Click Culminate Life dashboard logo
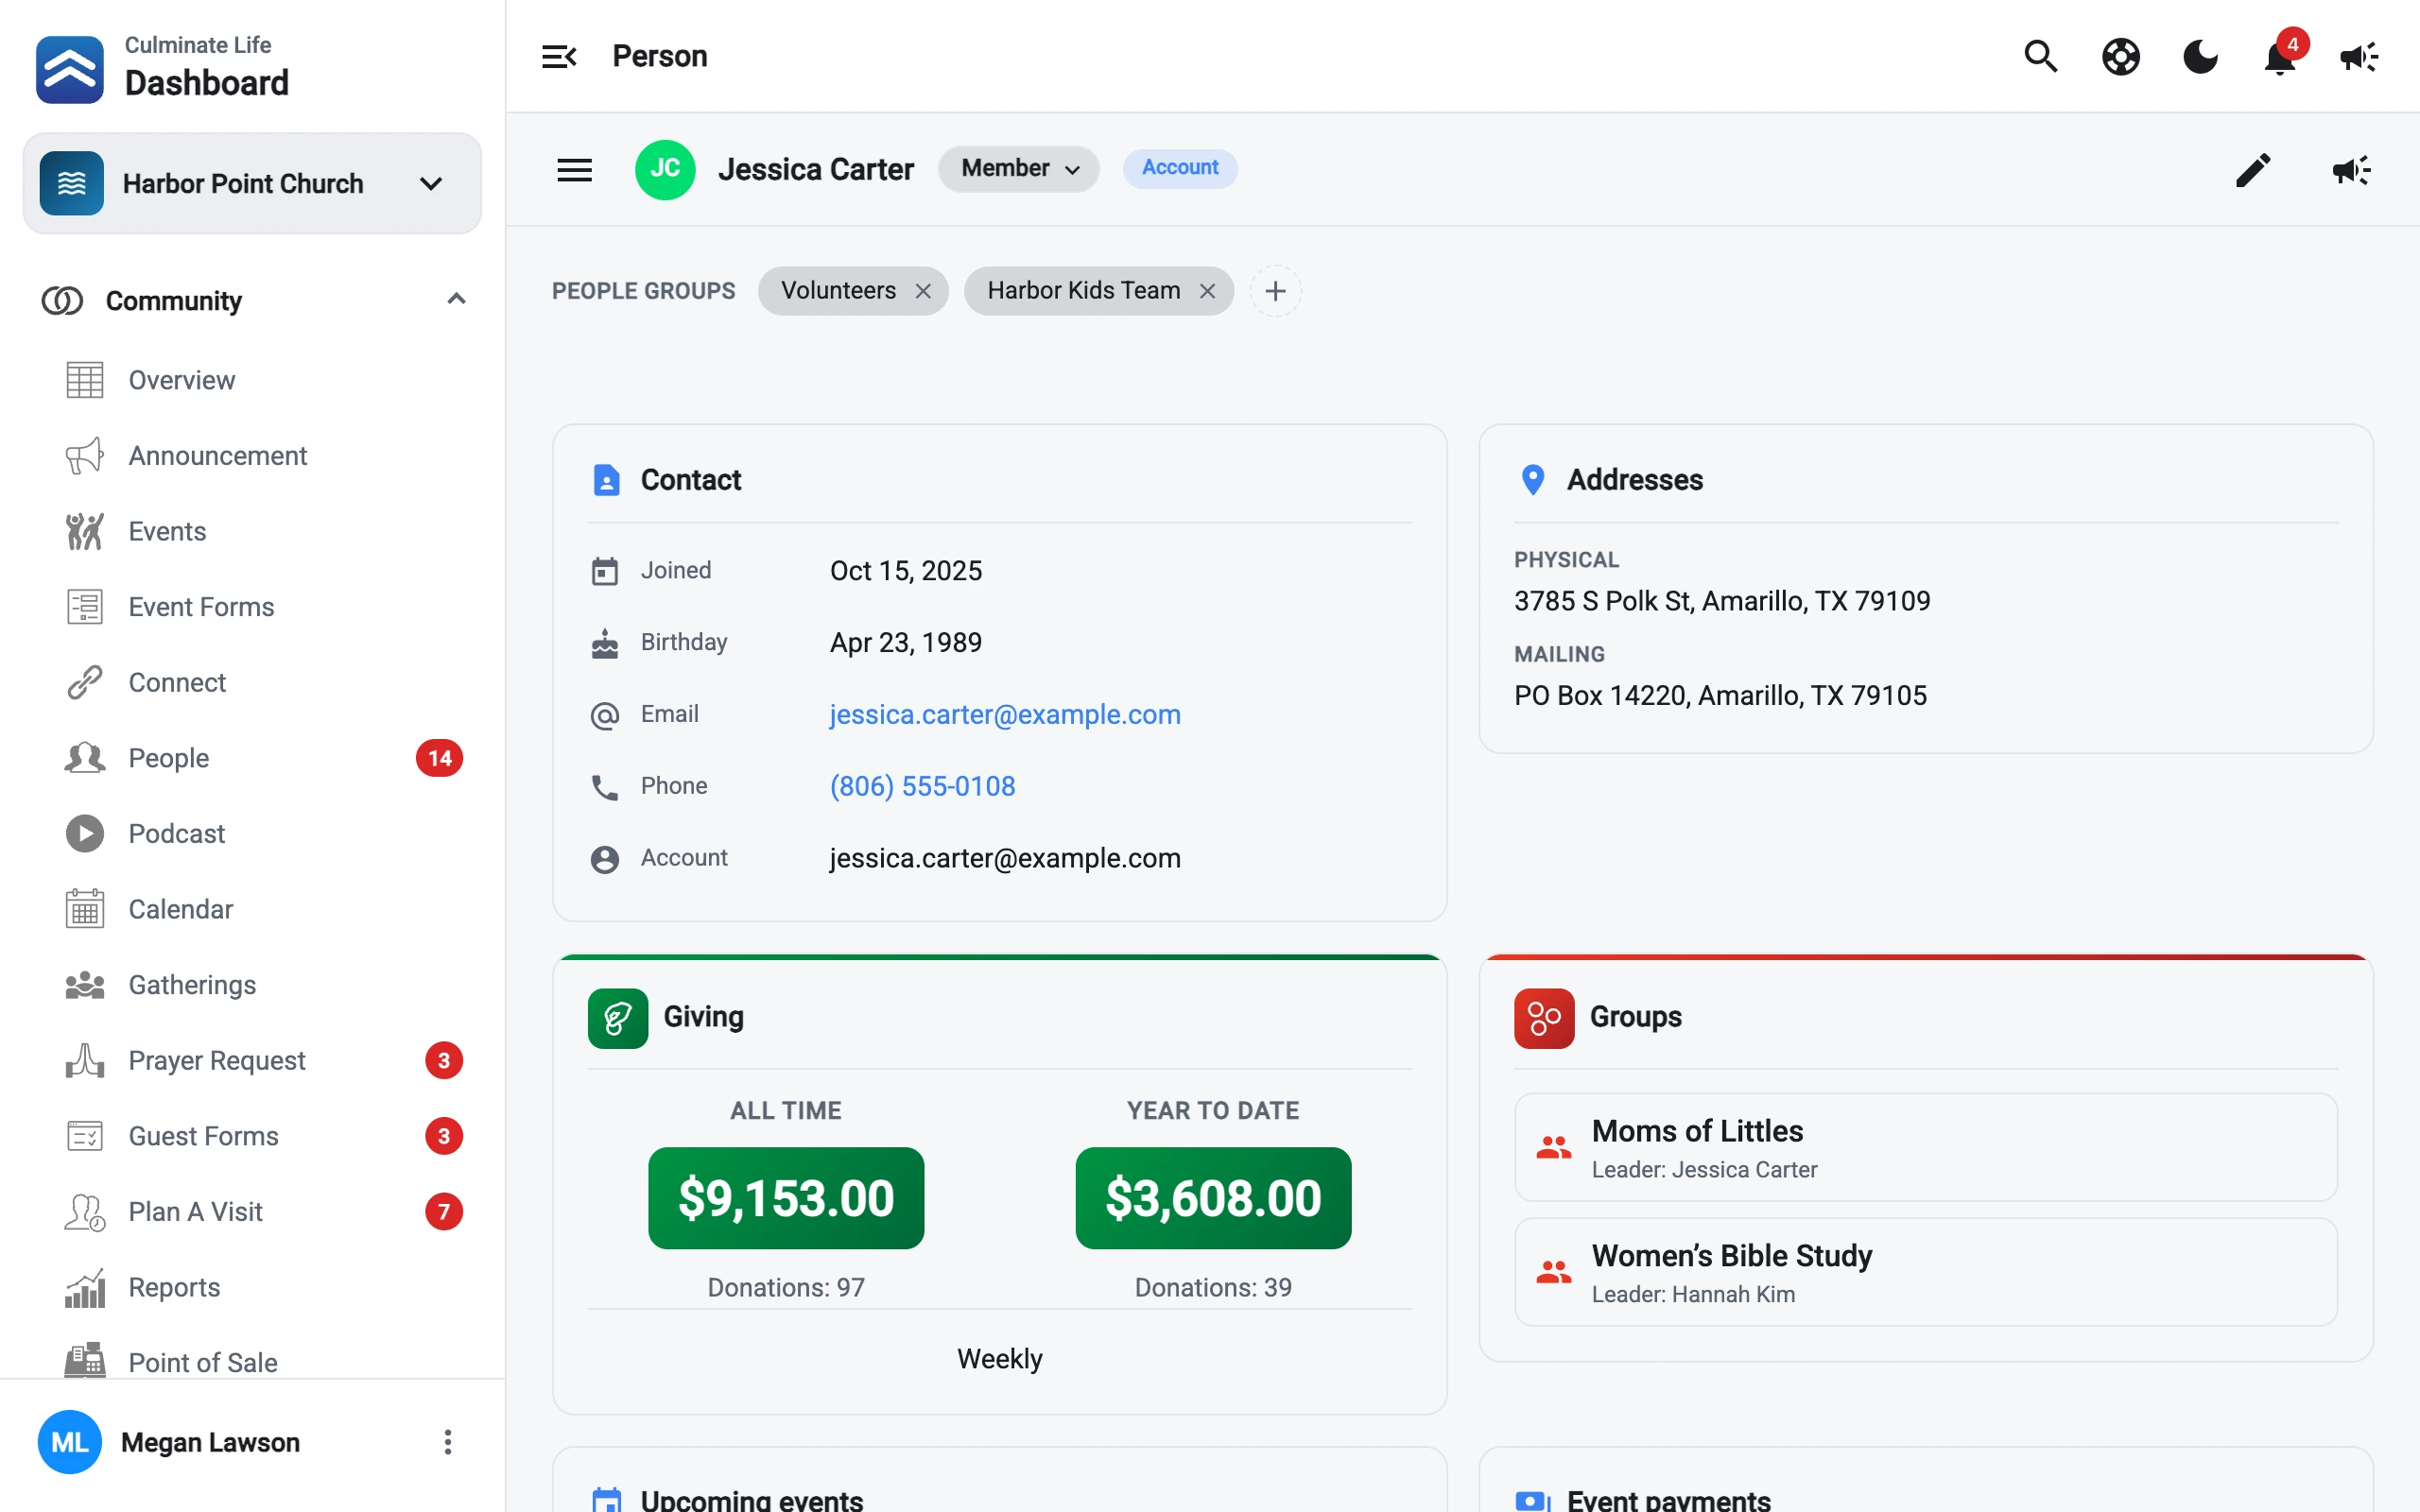 (69, 69)
